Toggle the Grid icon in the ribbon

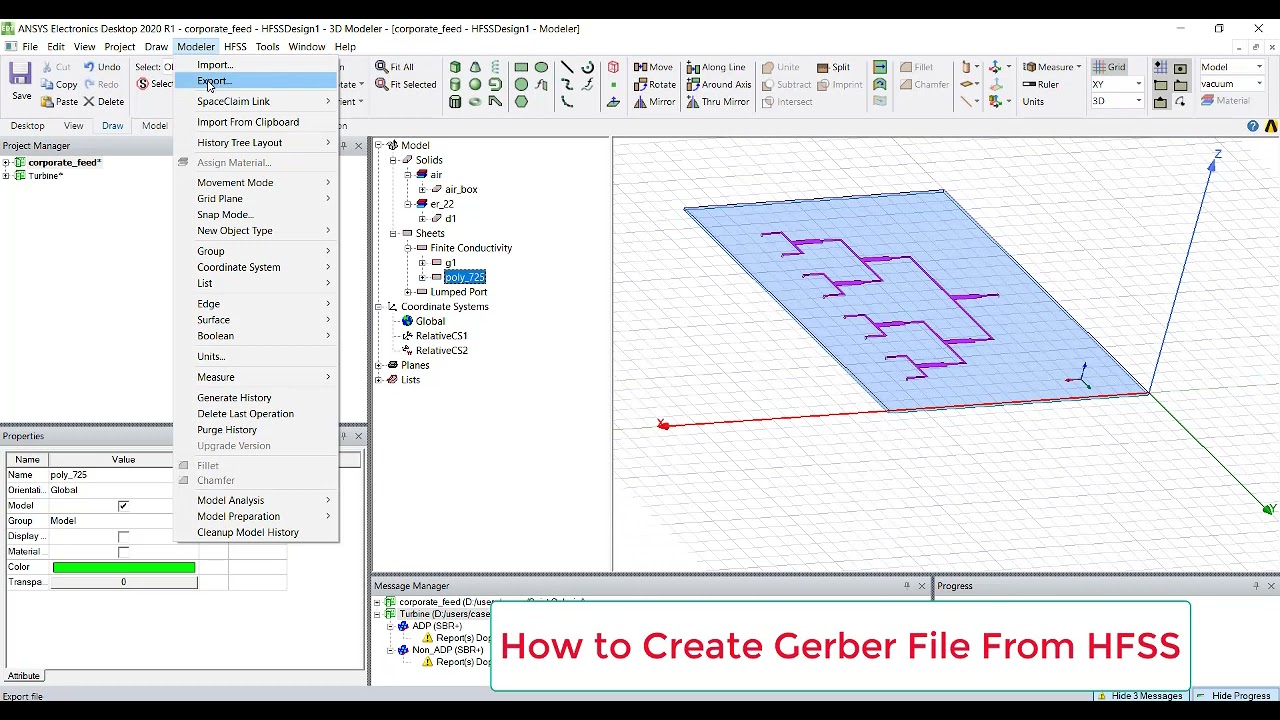point(1098,67)
